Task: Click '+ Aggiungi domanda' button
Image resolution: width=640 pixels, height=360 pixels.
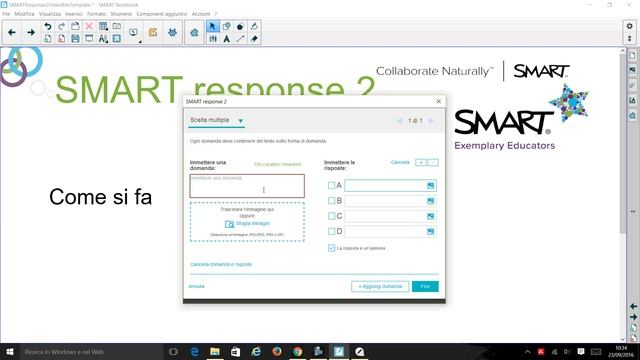Action: coord(380,287)
